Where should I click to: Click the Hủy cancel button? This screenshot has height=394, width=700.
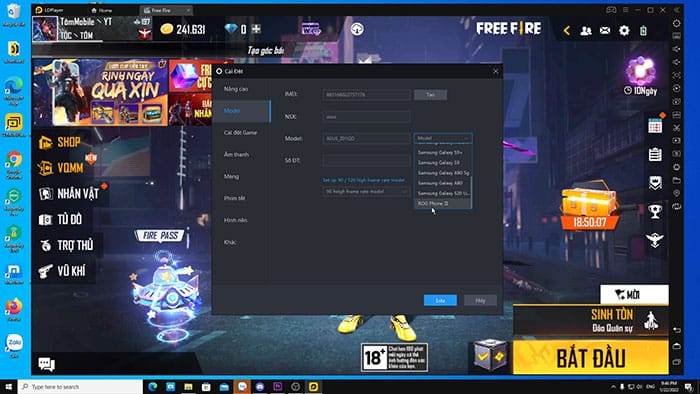[480, 300]
